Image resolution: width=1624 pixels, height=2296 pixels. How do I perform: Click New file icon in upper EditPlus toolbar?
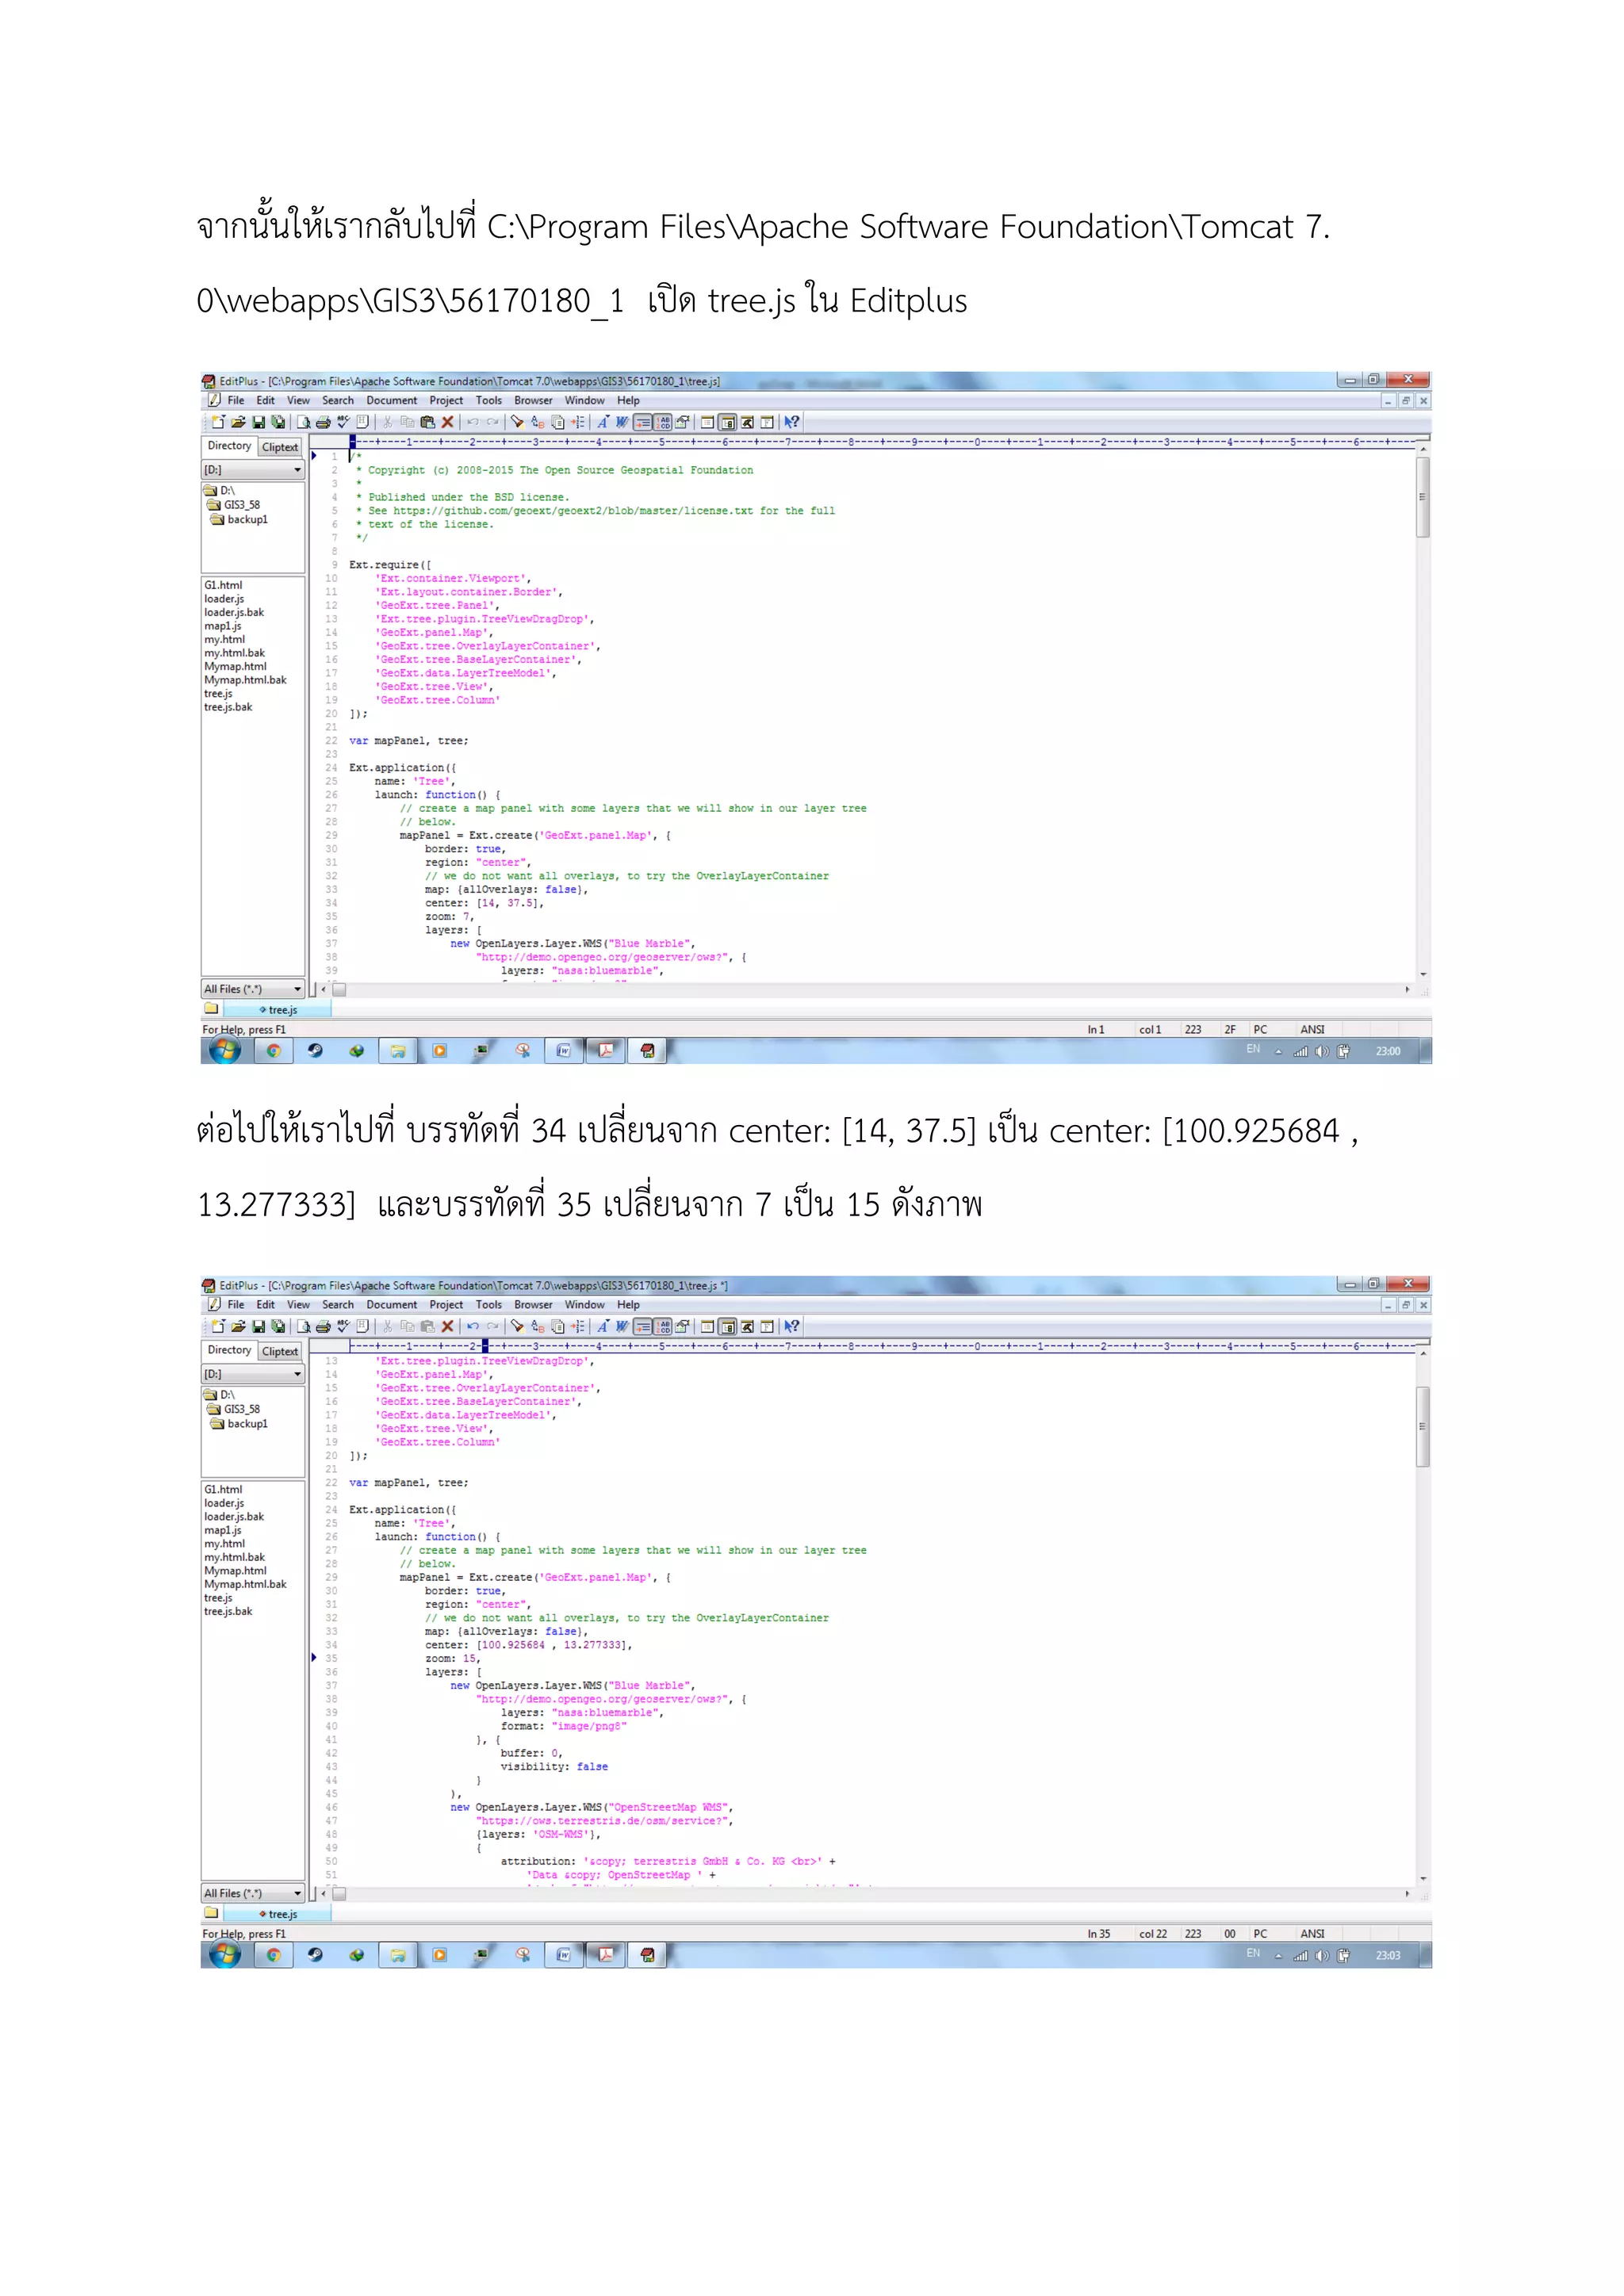pyautogui.click(x=218, y=422)
